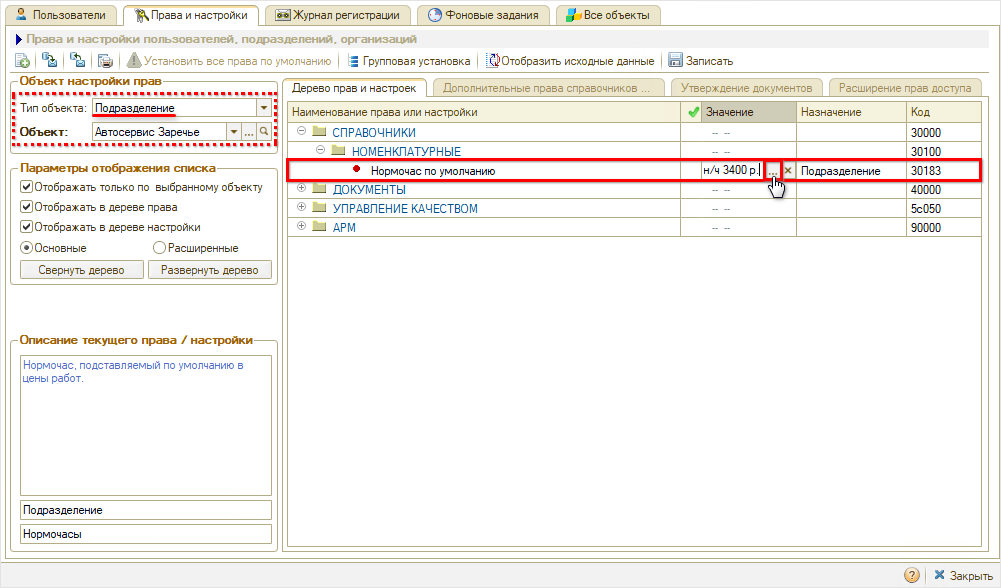Screen dimensions: 1001x588
Task: Click the printer icon in the toolbar
Action: (105, 61)
